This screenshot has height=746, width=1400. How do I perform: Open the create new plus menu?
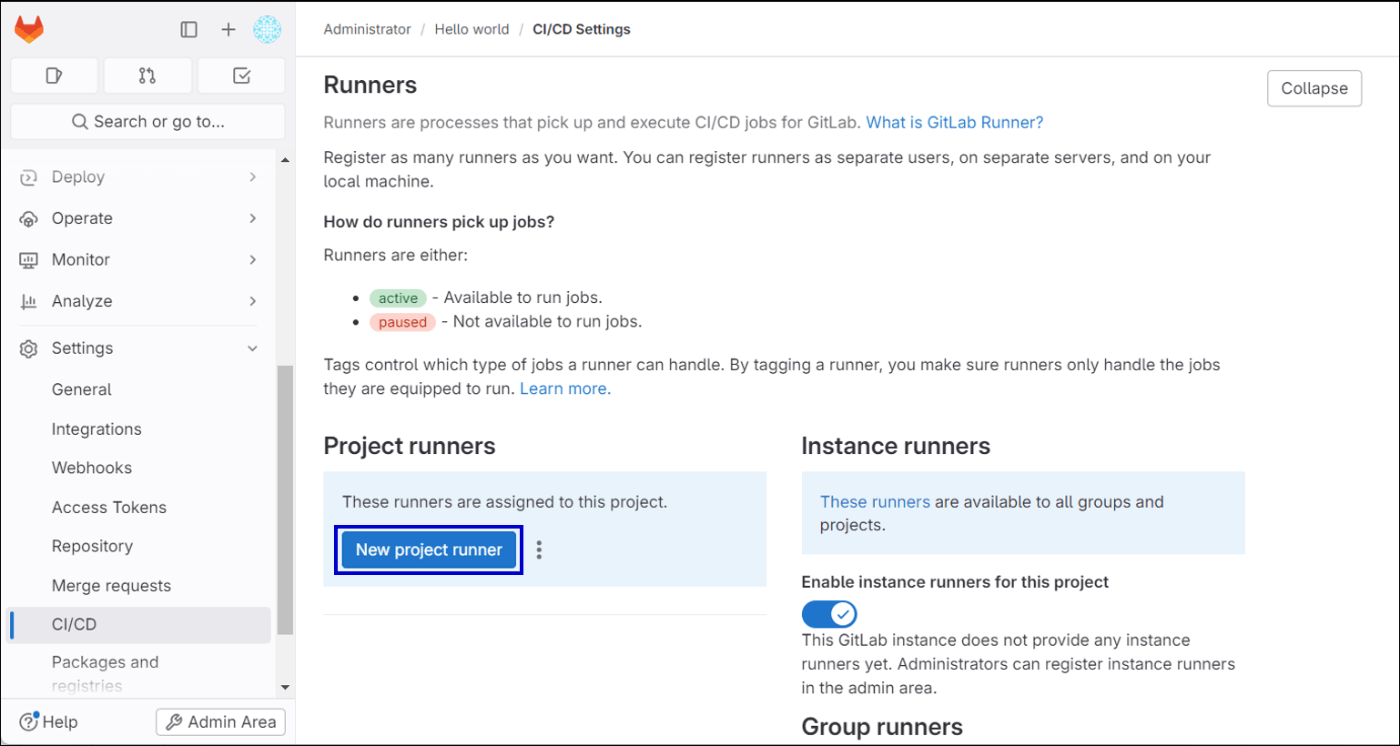point(228,30)
